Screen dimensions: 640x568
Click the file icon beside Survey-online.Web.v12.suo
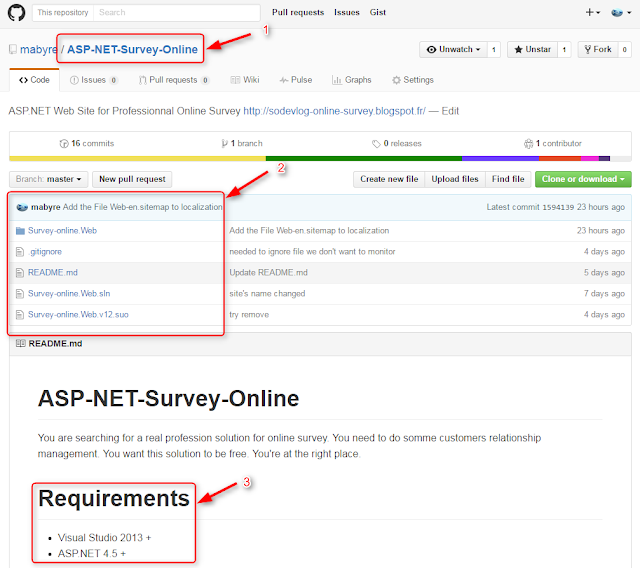20,315
